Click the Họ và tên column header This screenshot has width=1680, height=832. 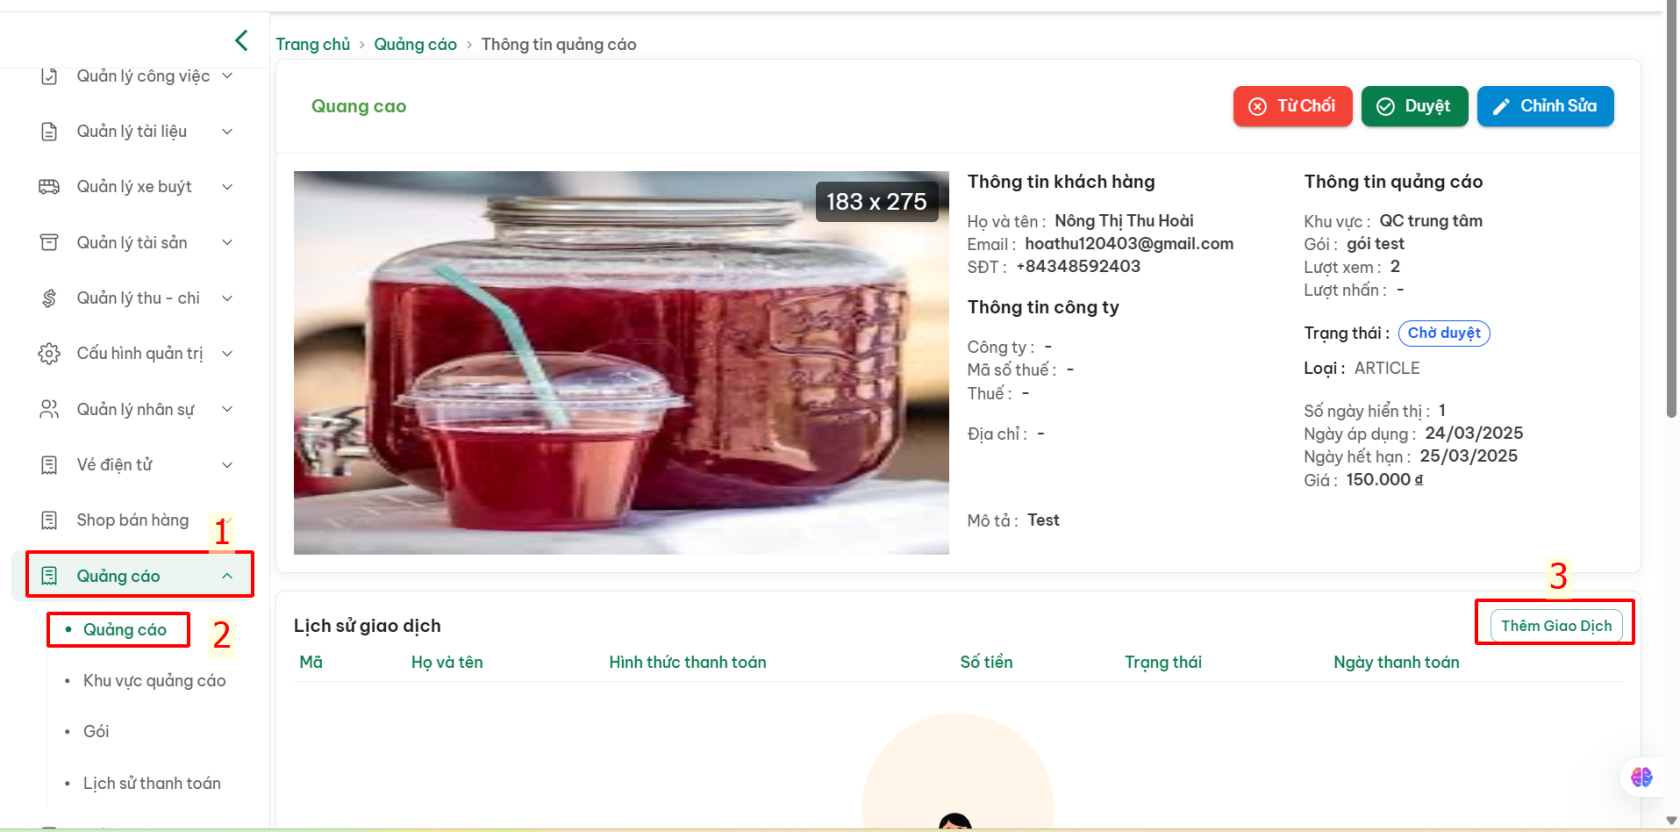click(x=447, y=662)
